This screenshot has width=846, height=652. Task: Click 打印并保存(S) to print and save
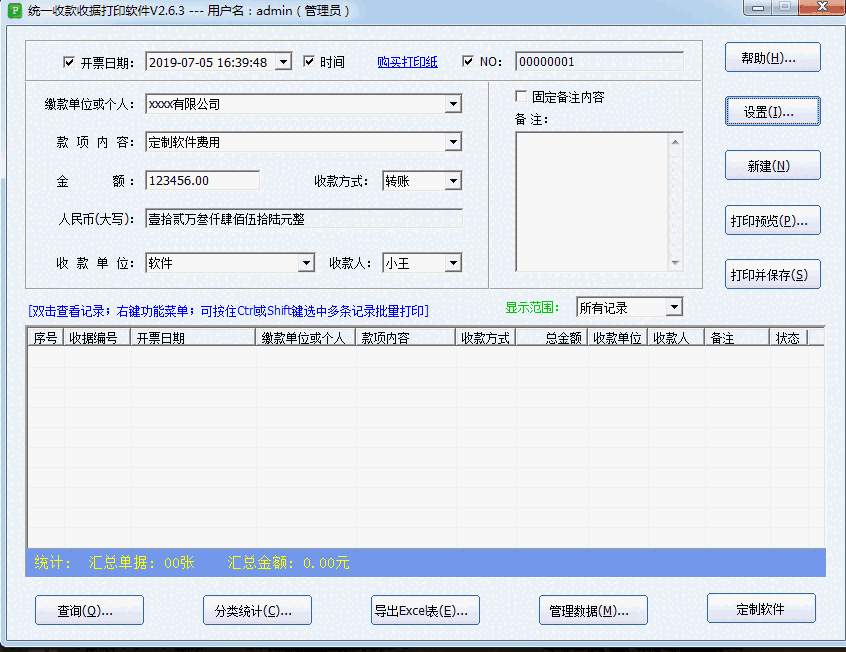[x=772, y=273]
